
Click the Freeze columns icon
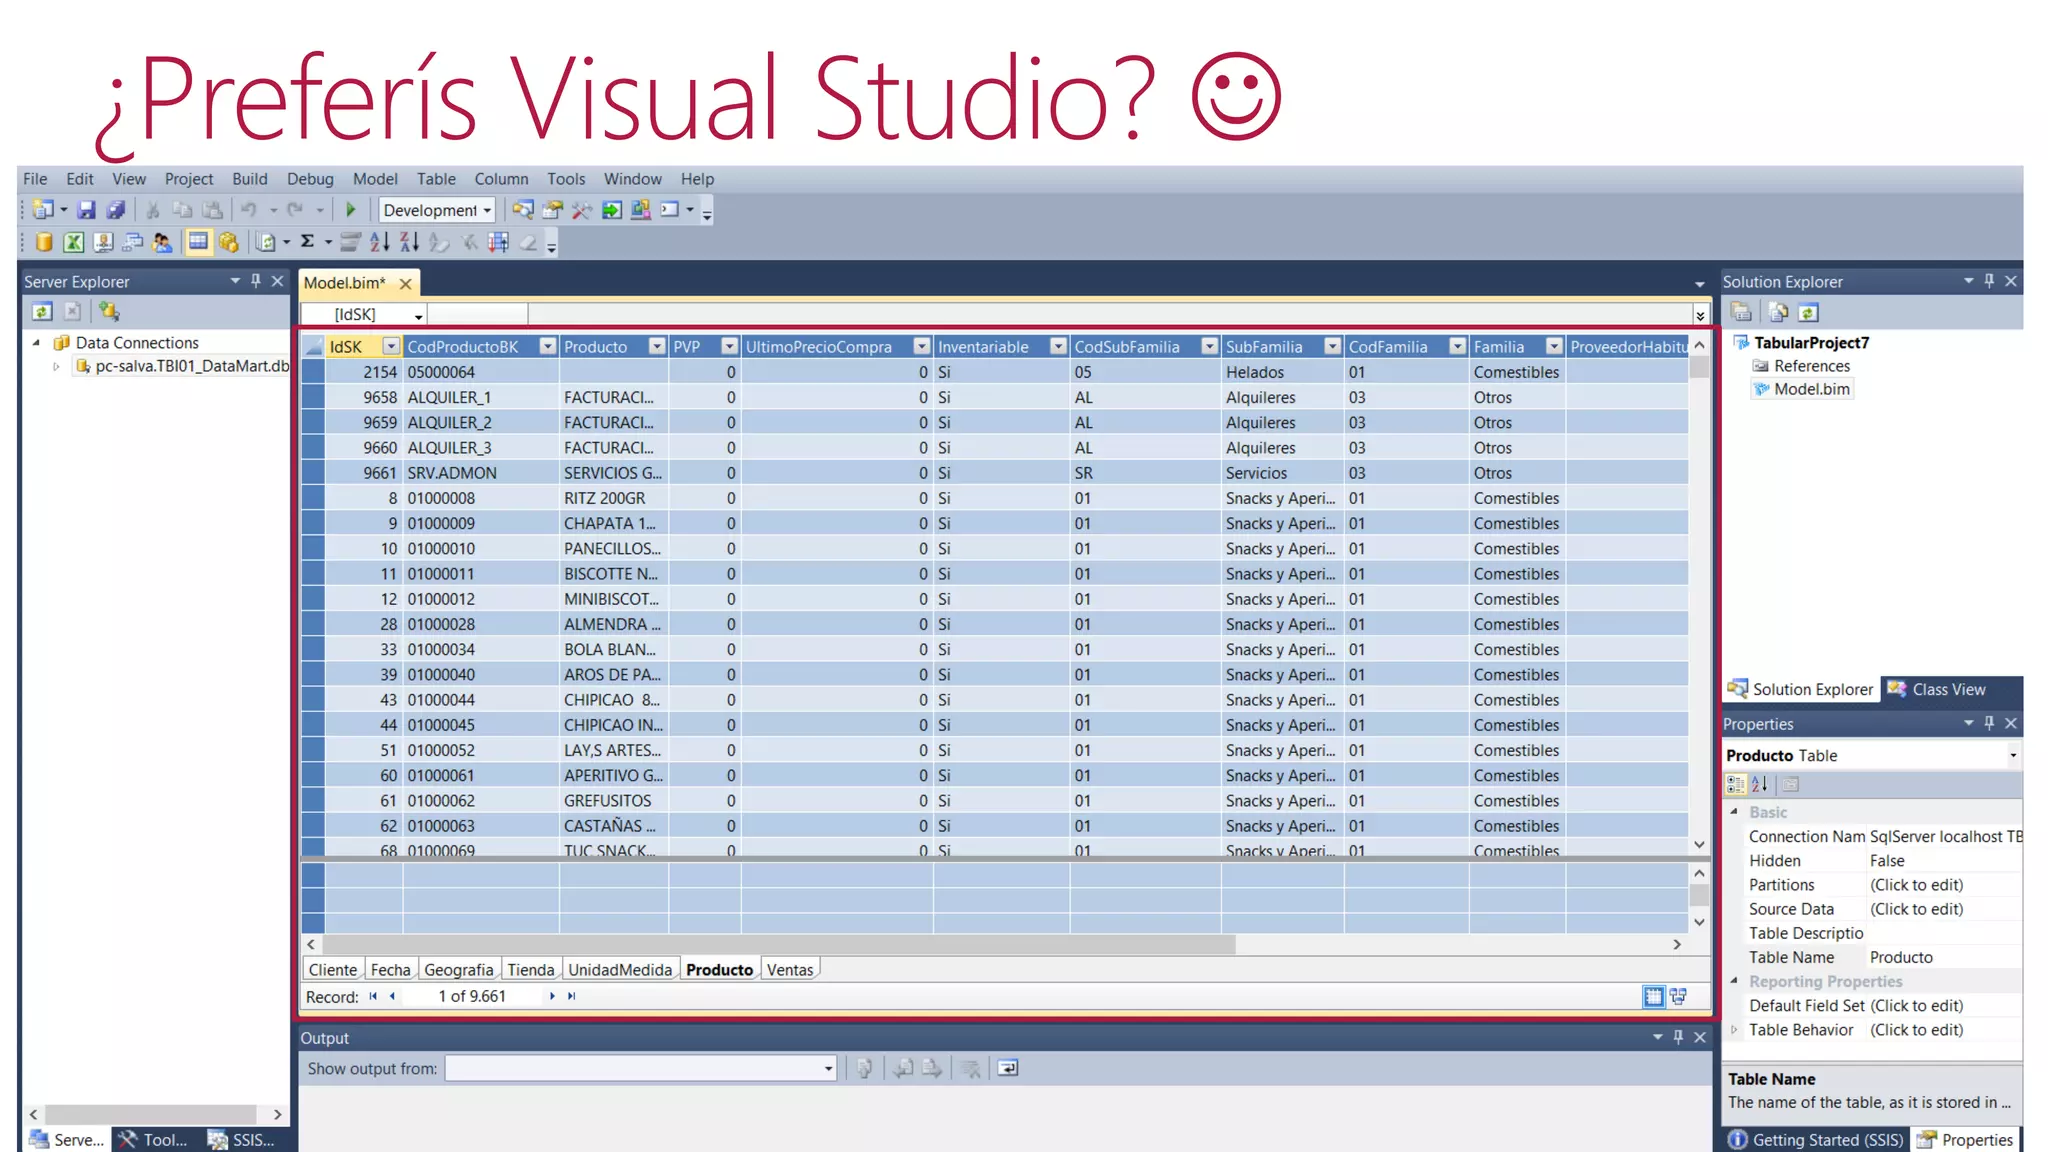click(x=498, y=242)
